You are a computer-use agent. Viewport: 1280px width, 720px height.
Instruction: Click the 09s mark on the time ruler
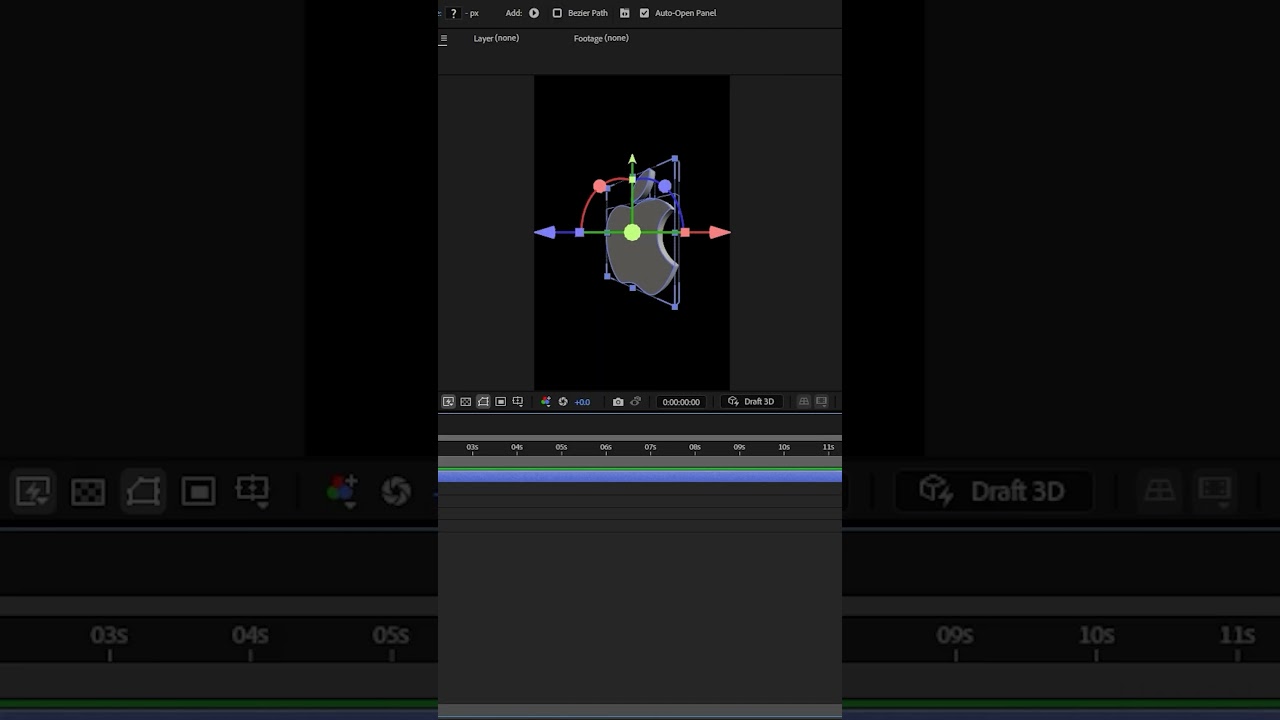739,448
